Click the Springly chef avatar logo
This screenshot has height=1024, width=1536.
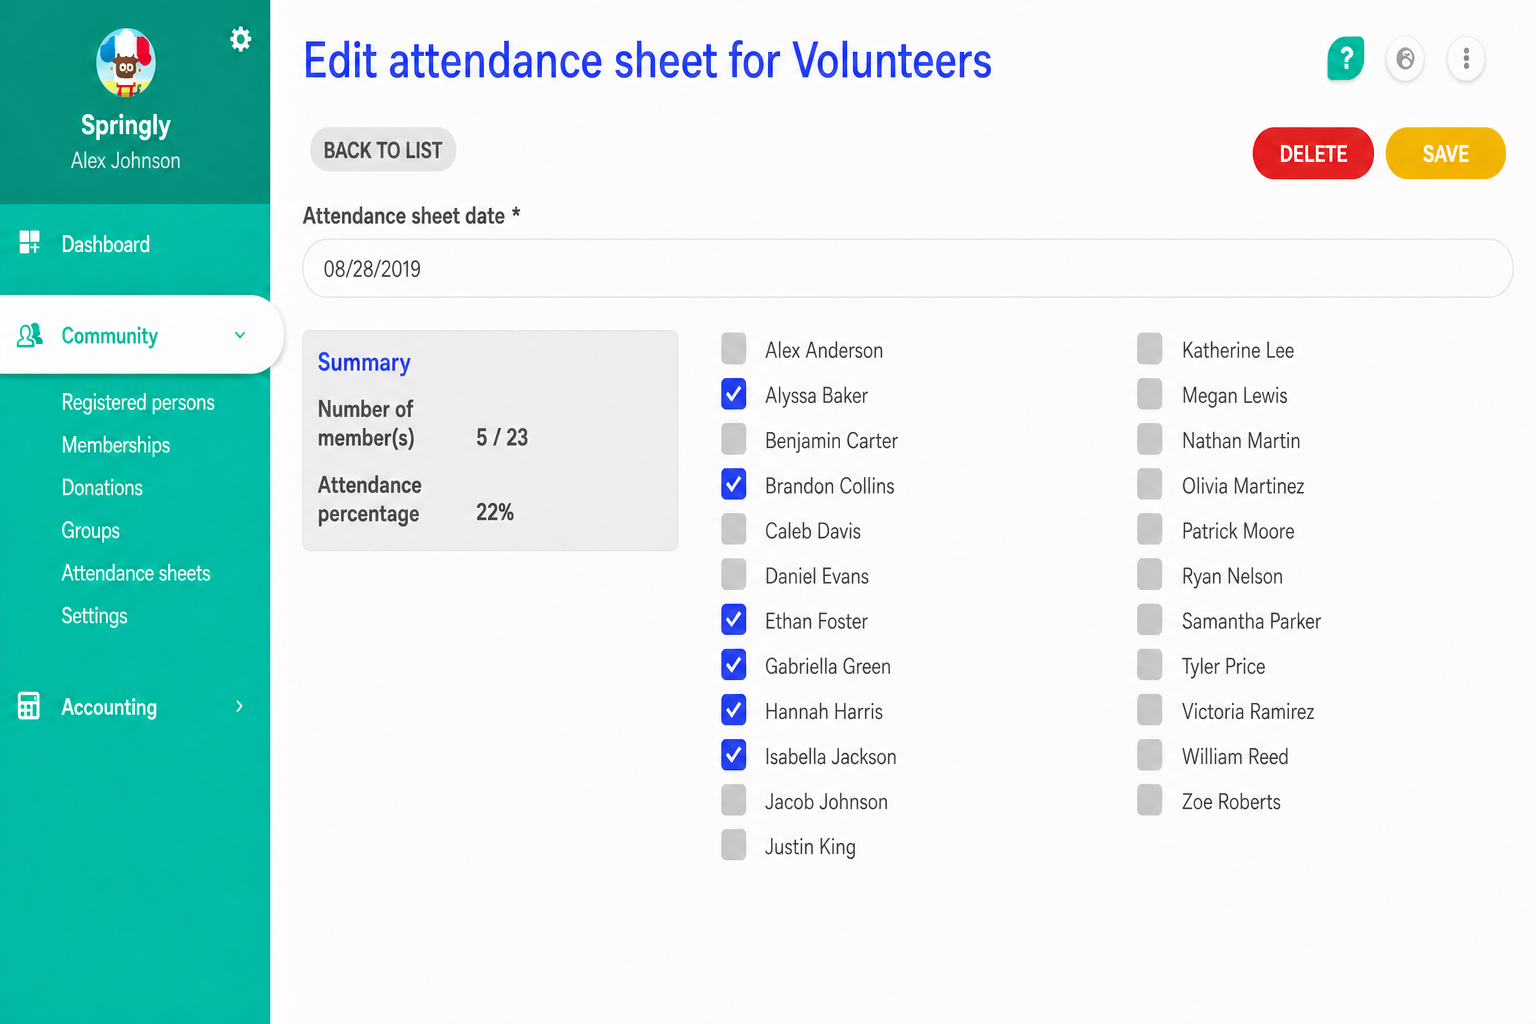(x=126, y=63)
